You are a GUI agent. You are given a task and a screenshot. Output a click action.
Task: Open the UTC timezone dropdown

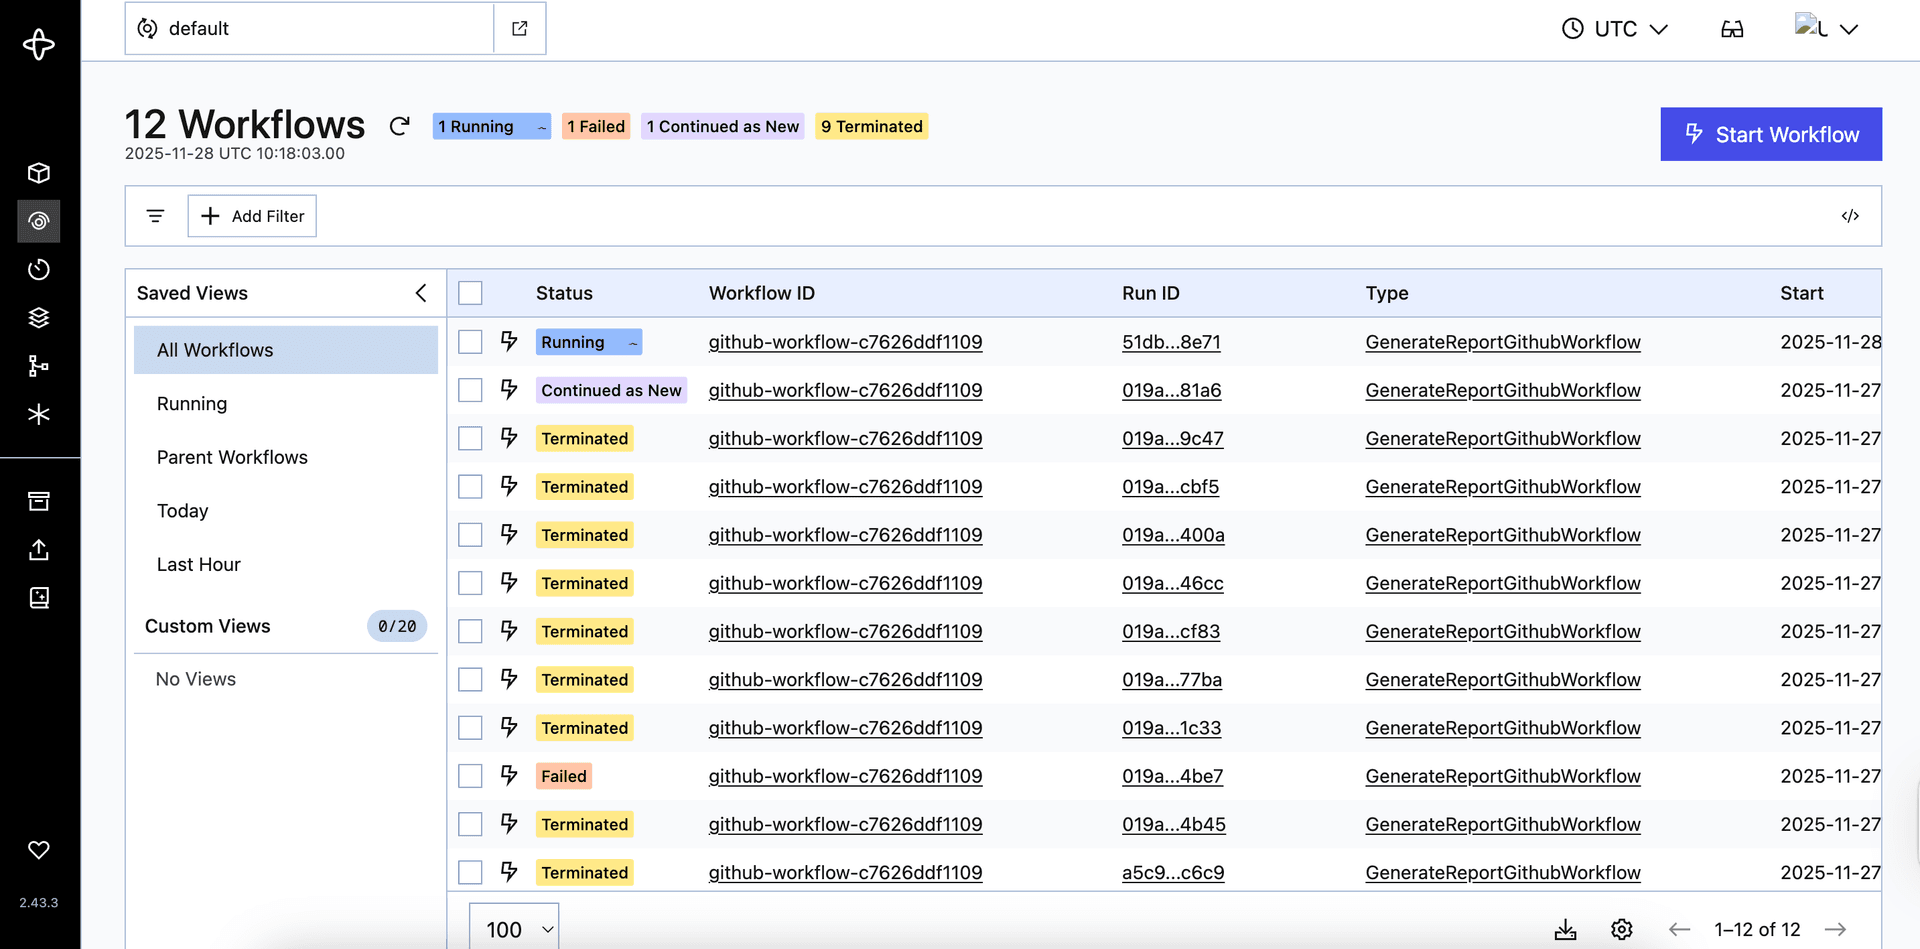point(1614,28)
